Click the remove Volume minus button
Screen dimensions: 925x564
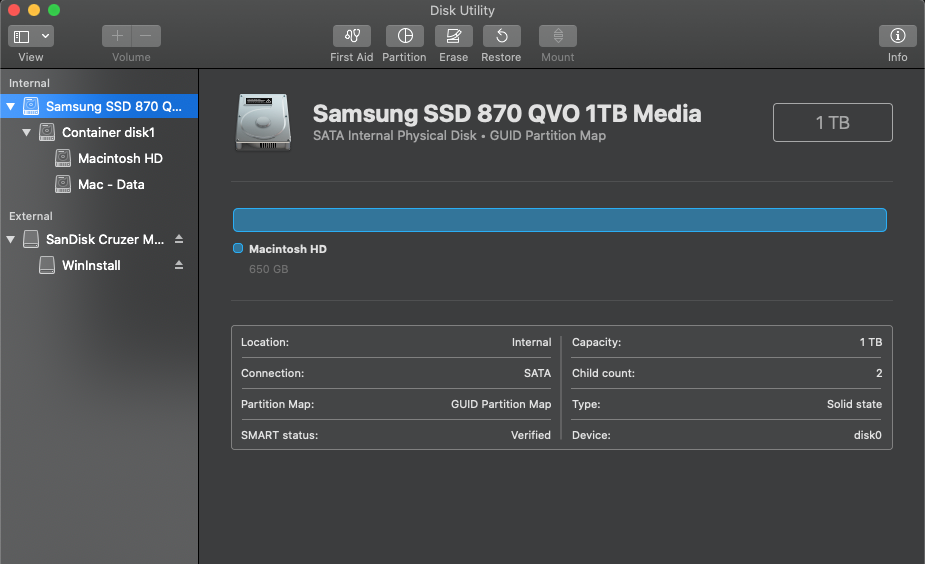click(146, 36)
